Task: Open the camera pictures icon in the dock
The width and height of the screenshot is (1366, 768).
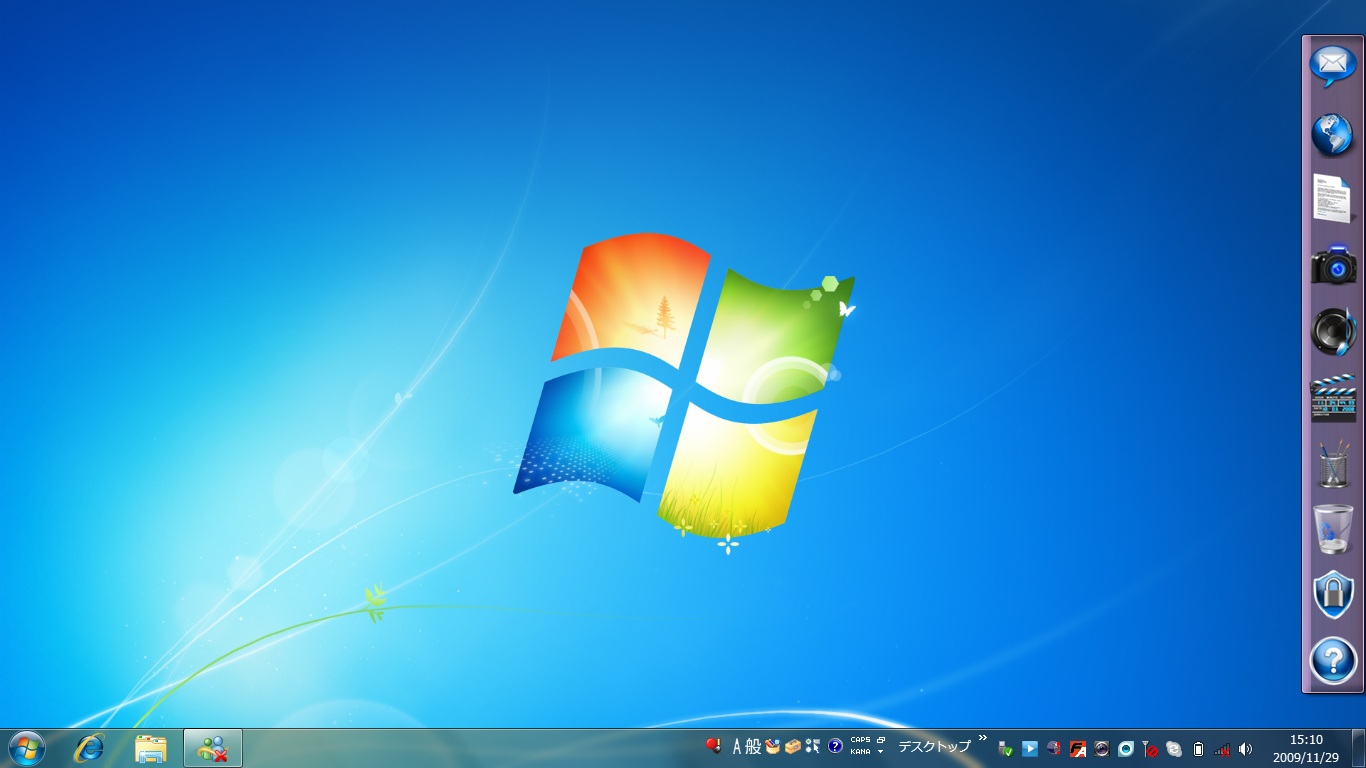Action: coord(1333,264)
